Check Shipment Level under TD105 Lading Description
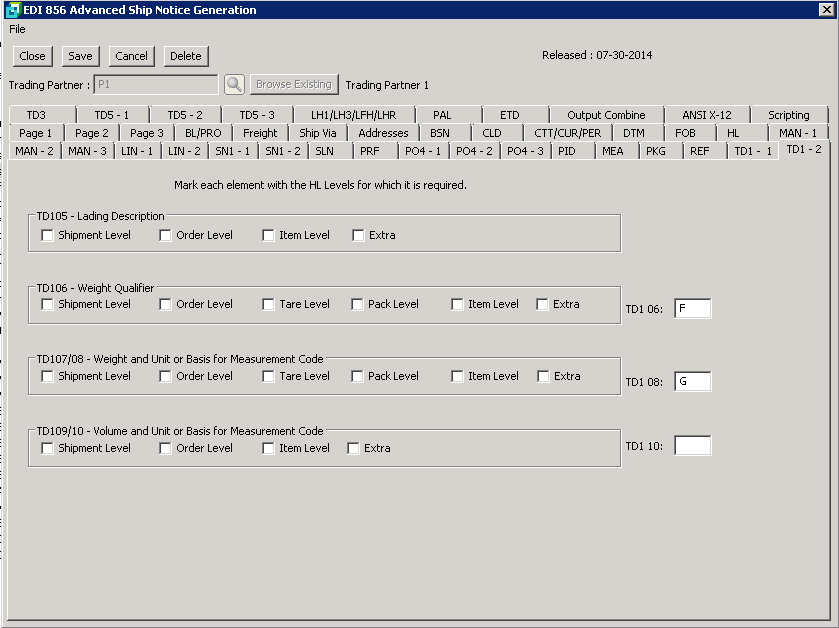Image resolution: width=839 pixels, height=628 pixels. coord(48,236)
